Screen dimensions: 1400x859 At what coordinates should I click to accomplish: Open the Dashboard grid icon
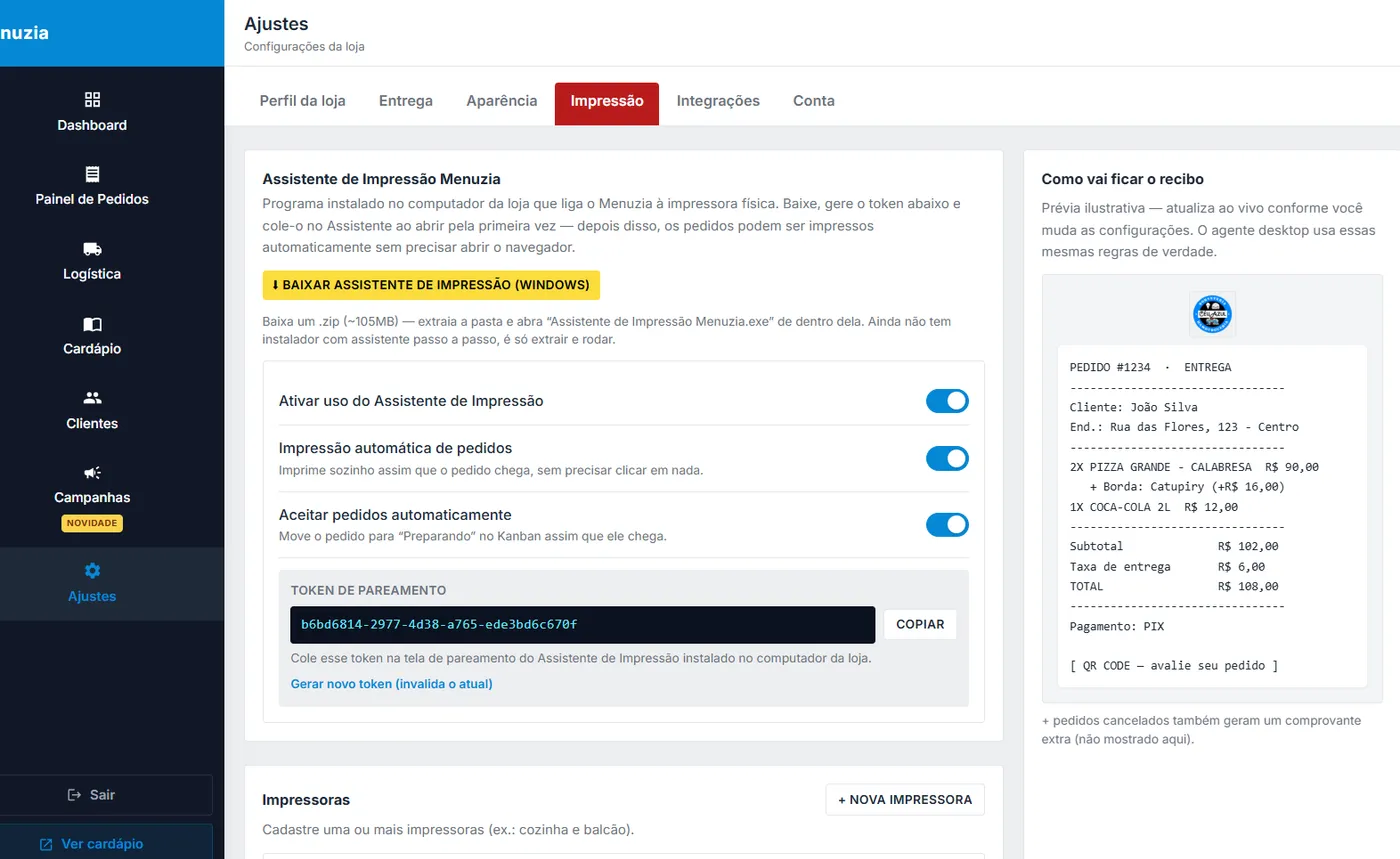point(92,99)
